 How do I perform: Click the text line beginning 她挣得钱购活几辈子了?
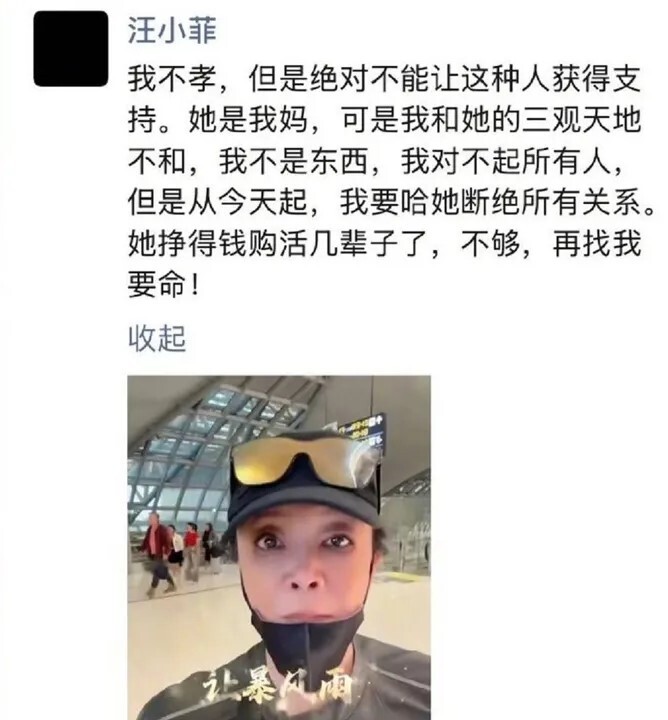point(384,244)
